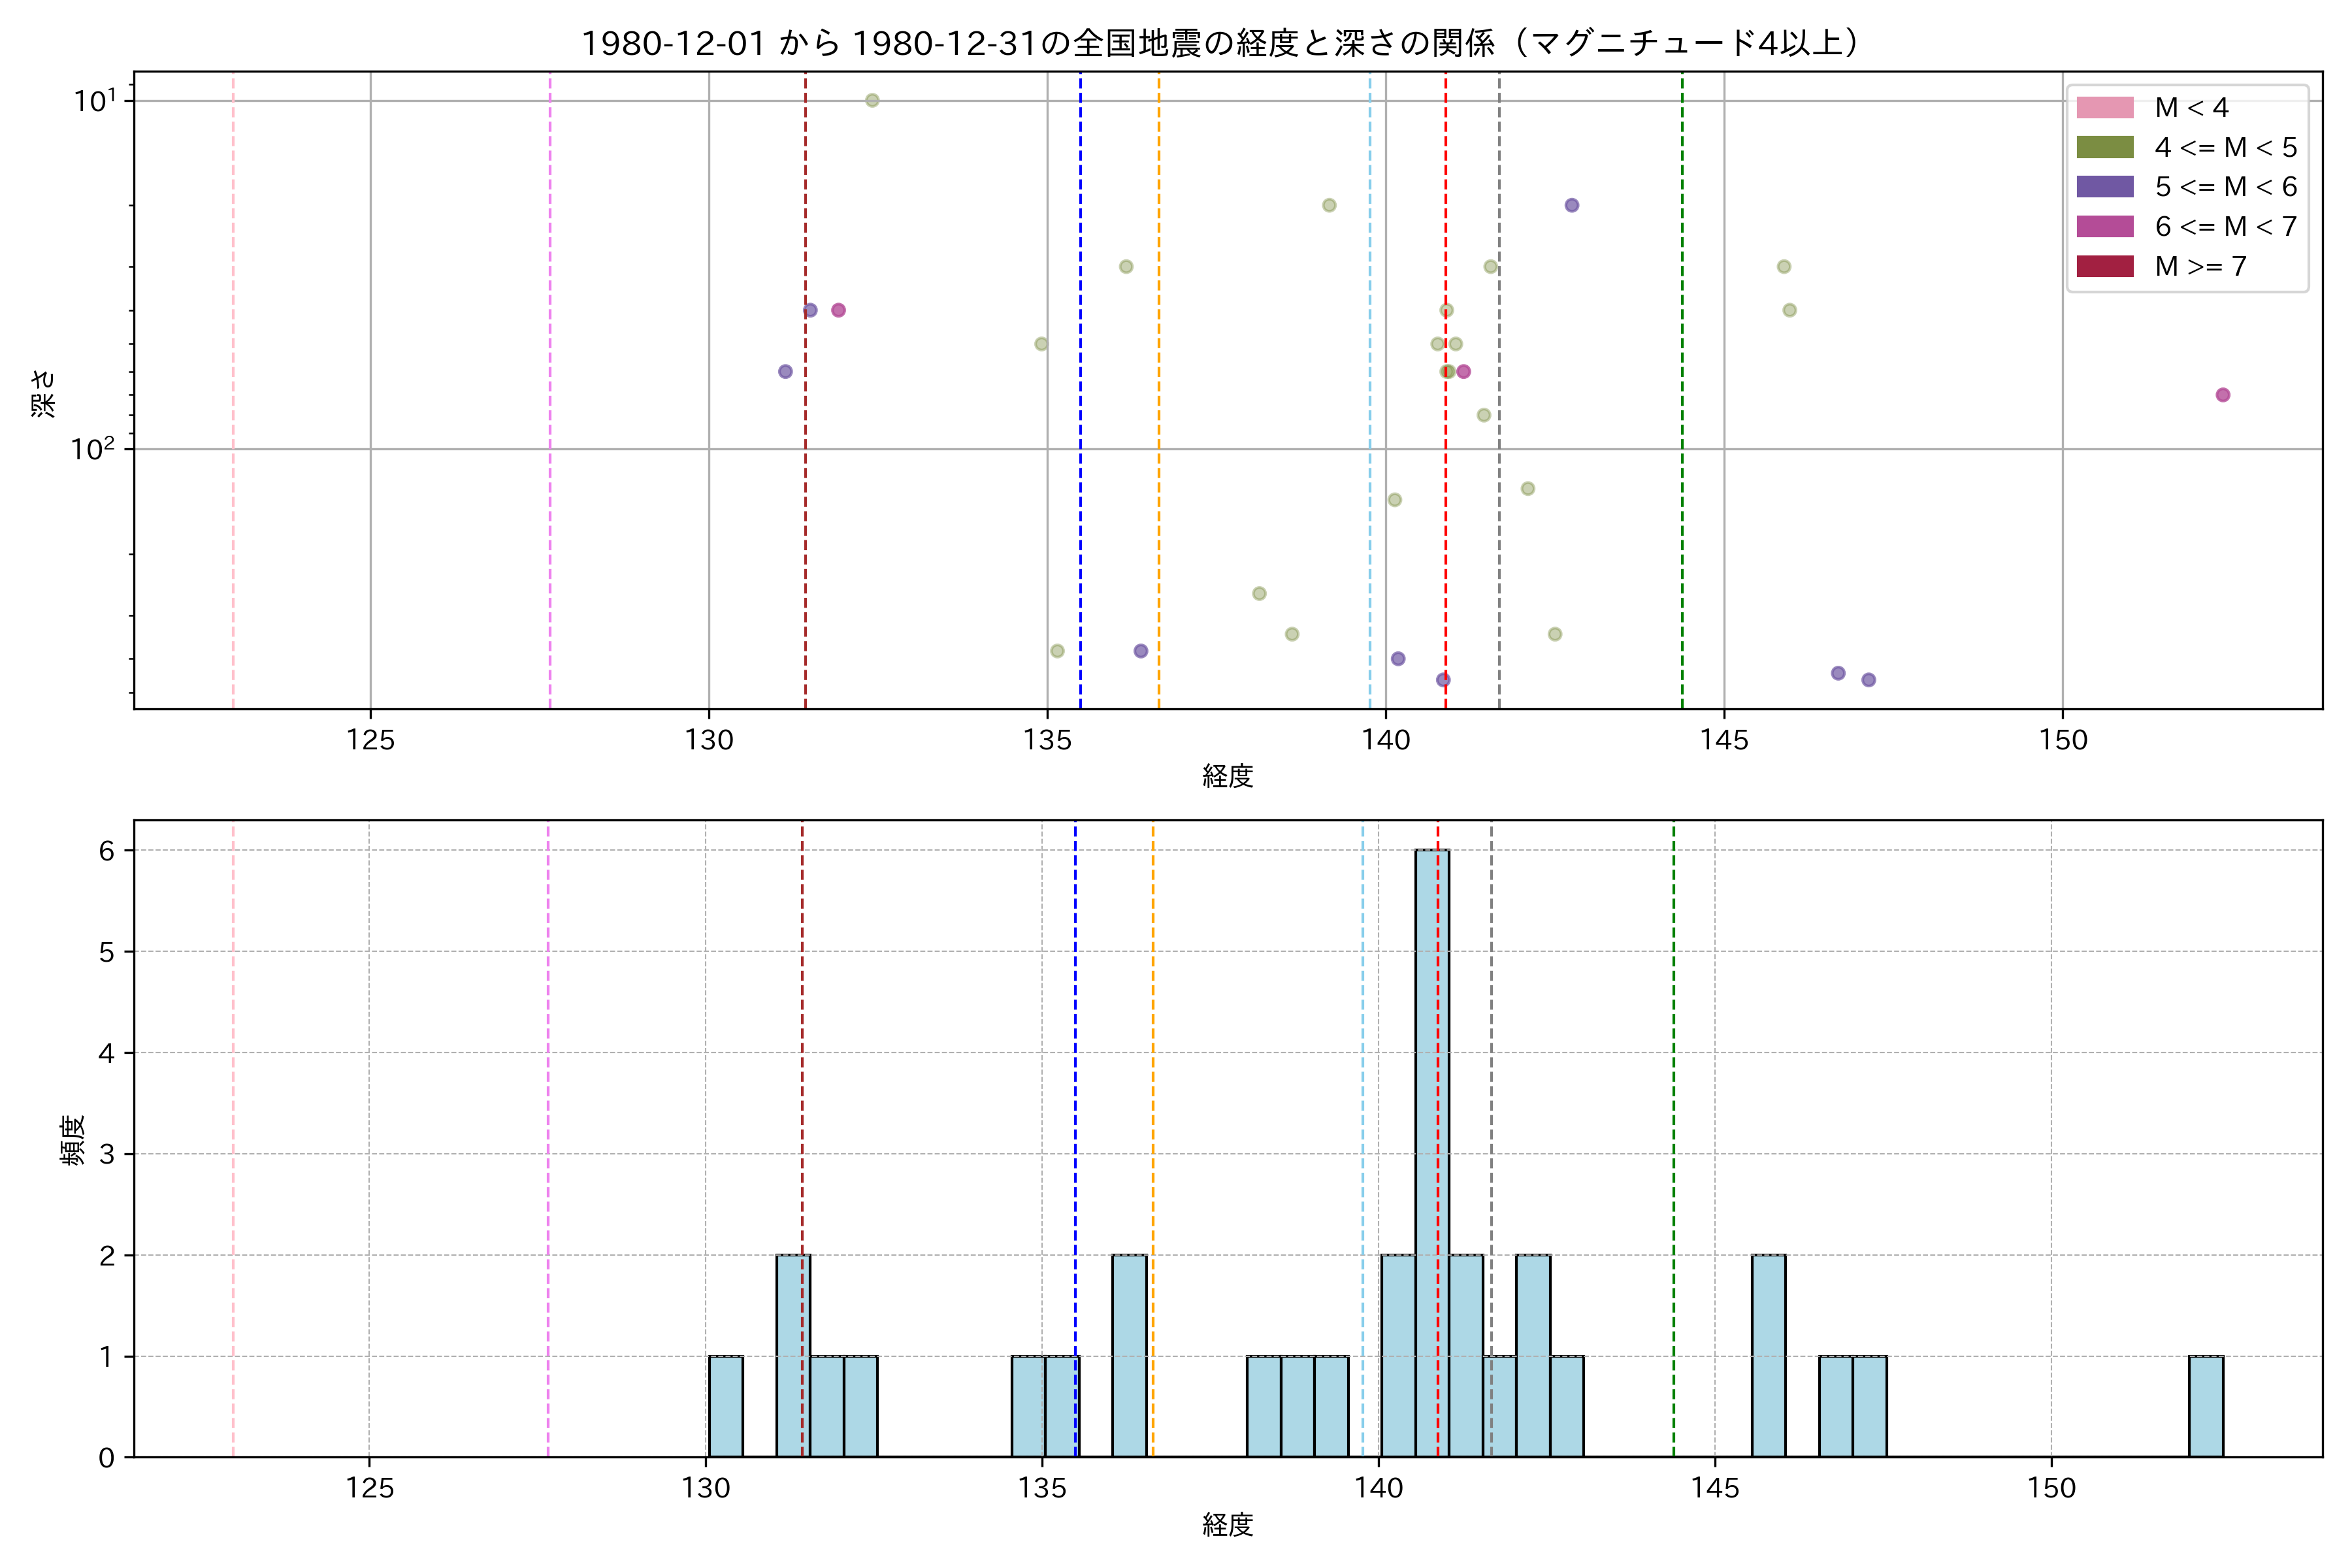
Task: Click the 150 tick label on histogram x-axis
Action: (2051, 1488)
